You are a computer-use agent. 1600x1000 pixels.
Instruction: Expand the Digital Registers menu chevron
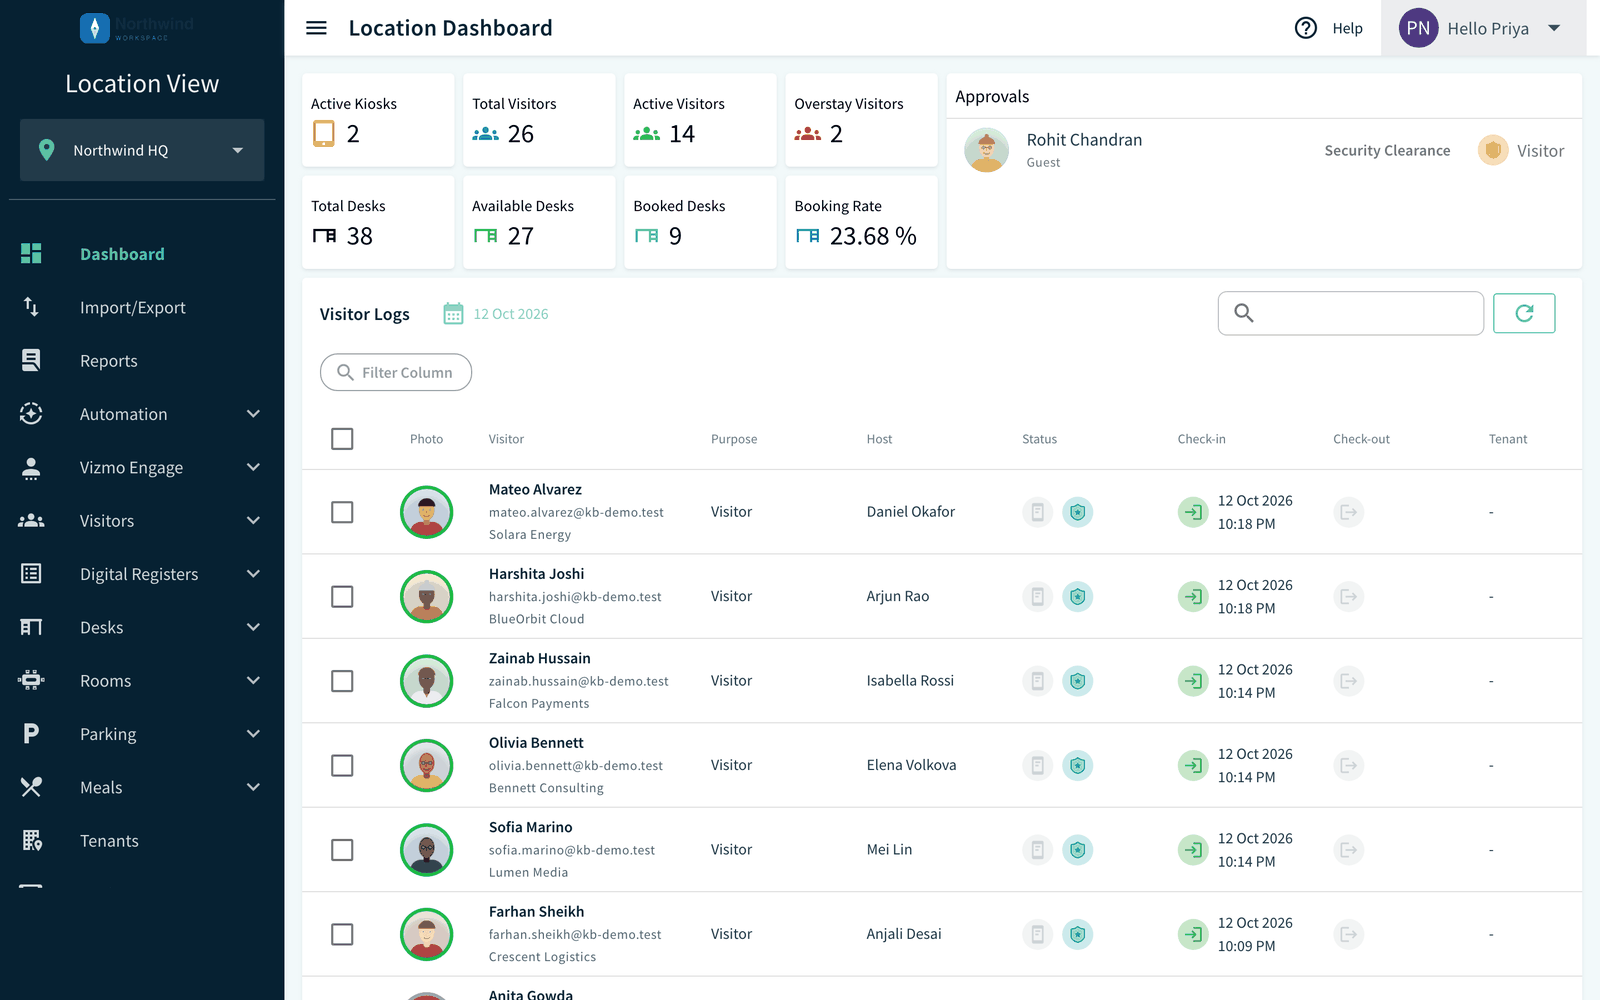pyautogui.click(x=253, y=574)
